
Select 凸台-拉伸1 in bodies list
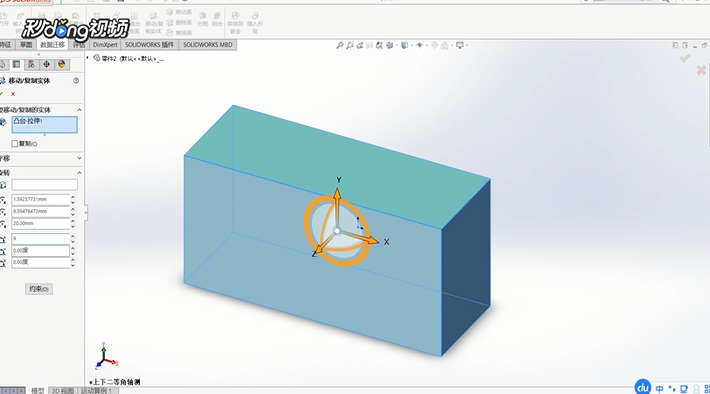pyautogui.click(x=28, y=121)
